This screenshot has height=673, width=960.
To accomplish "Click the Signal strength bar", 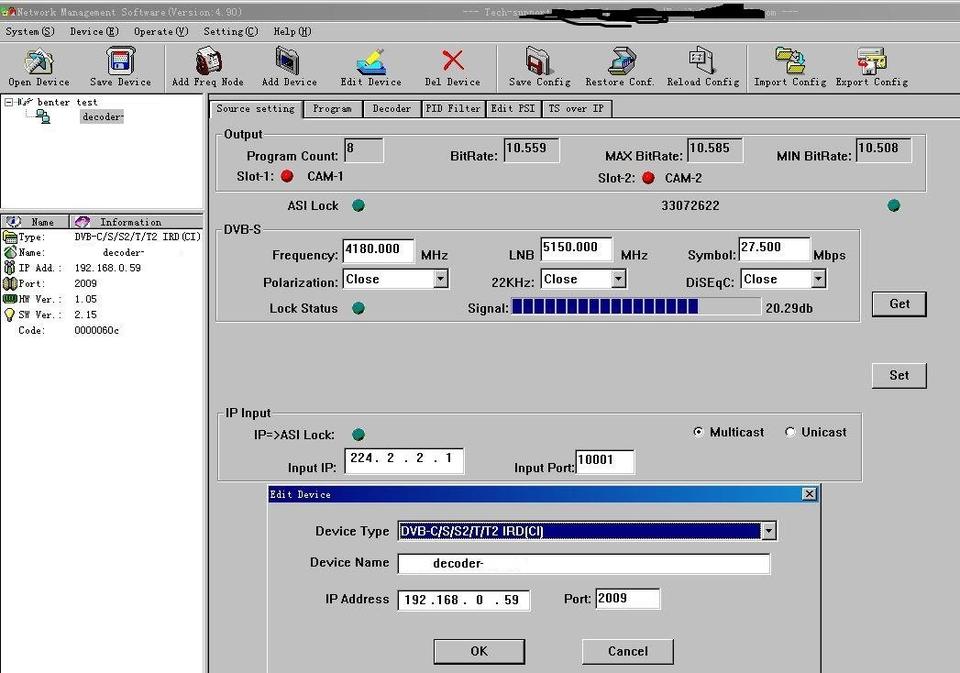I will tap(636, 308).
